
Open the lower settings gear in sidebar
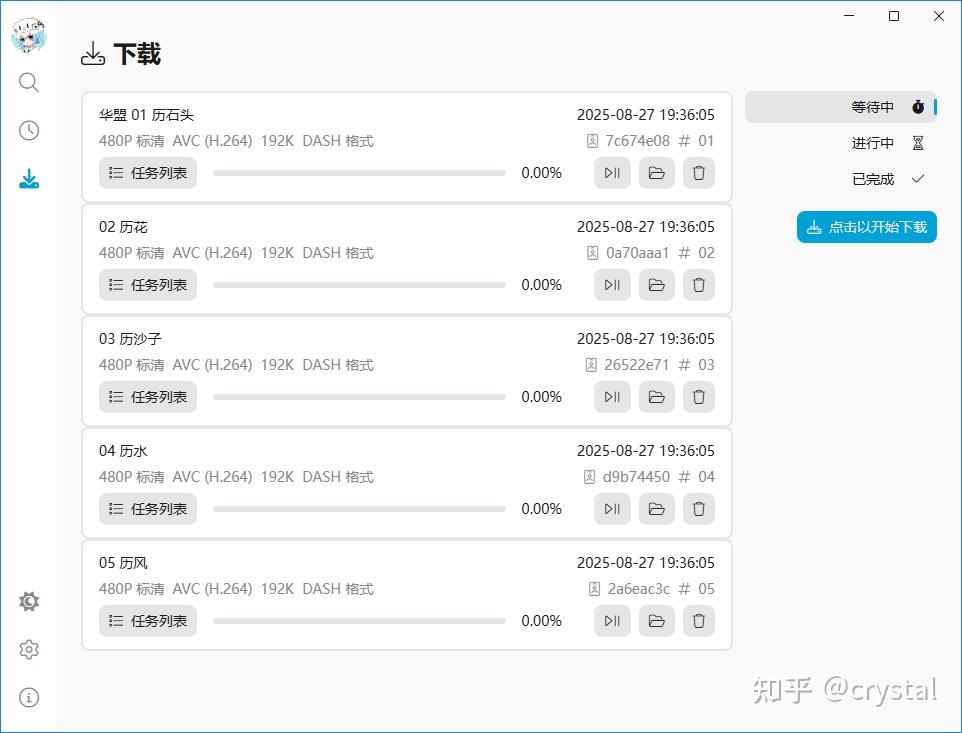(29, 649)
